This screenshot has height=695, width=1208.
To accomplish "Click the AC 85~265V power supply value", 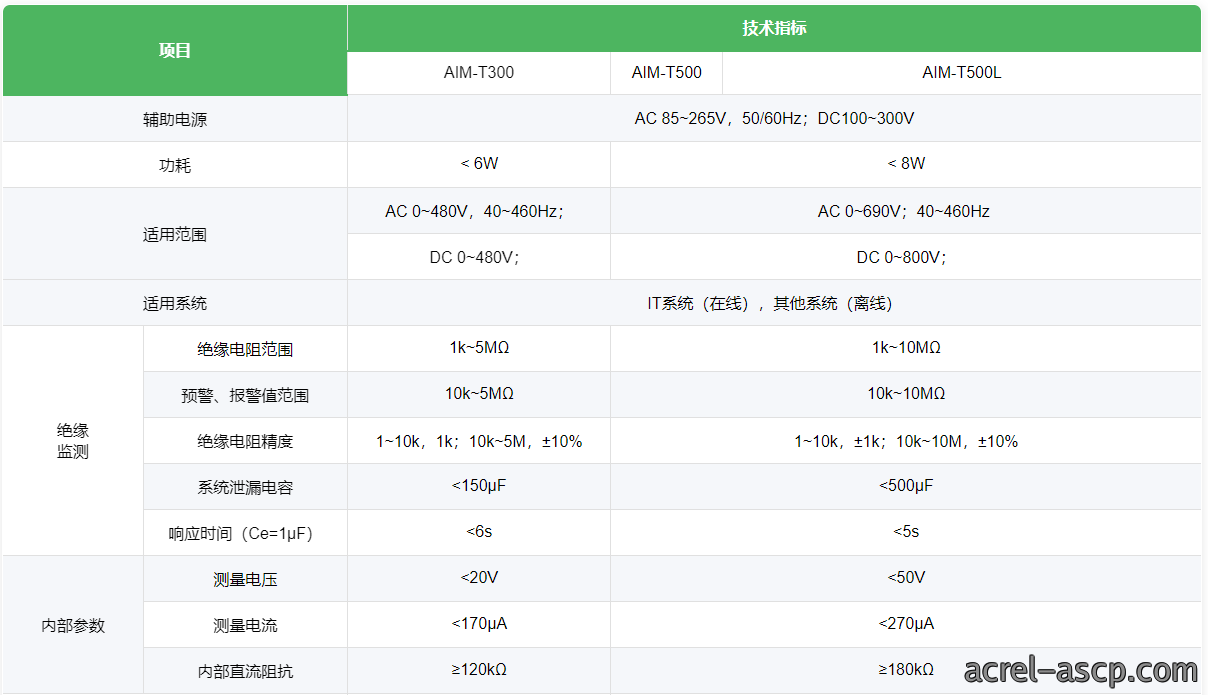I will click(774, 119).
